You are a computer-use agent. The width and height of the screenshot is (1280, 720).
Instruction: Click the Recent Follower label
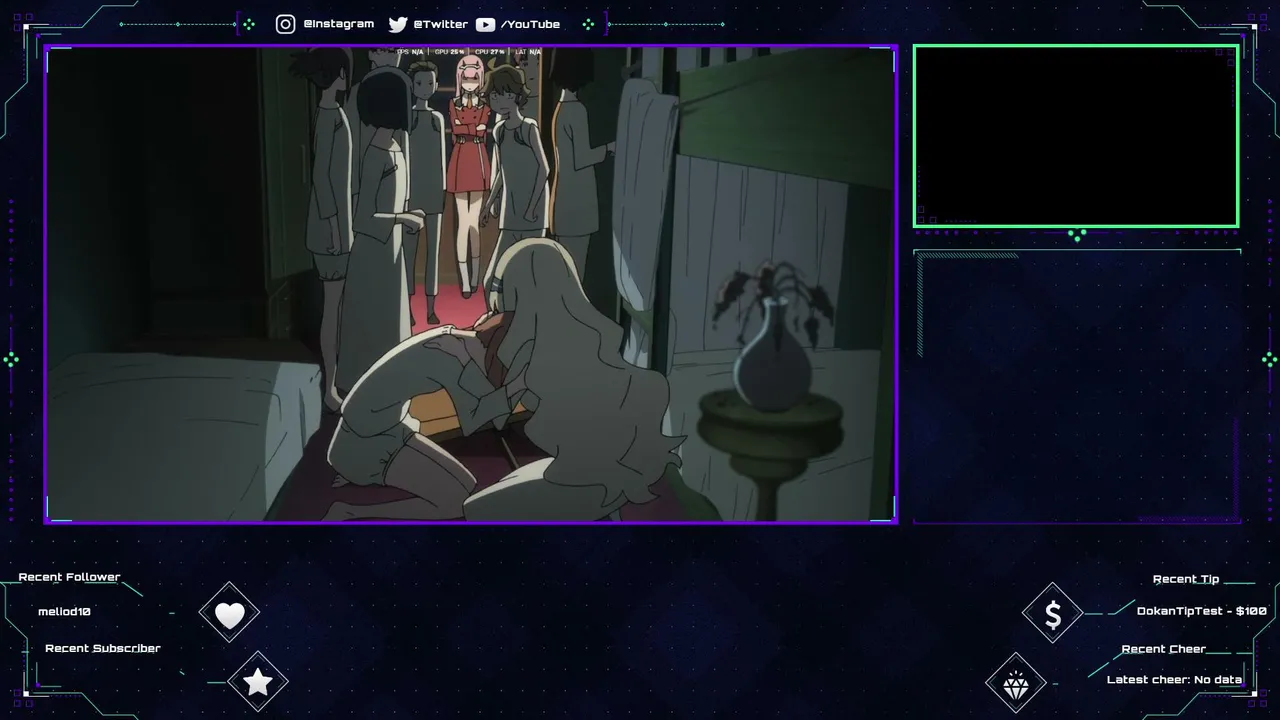pyautogui.click(x=69, y=577)
